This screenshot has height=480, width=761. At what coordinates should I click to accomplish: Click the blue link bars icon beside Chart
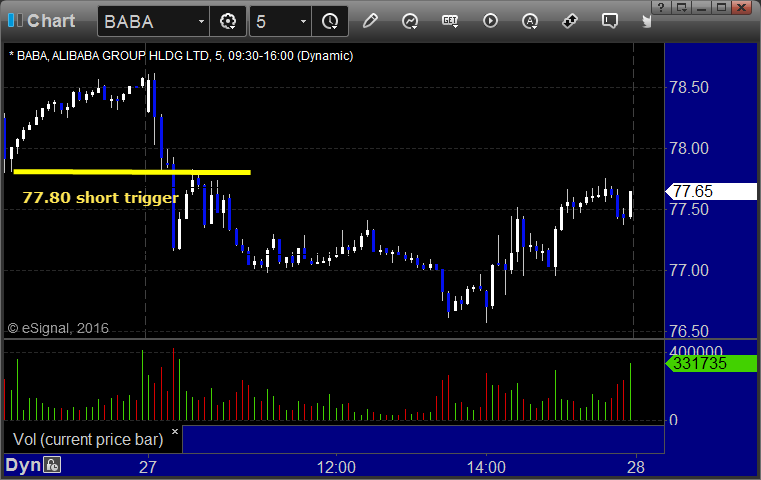pos(15,20)
